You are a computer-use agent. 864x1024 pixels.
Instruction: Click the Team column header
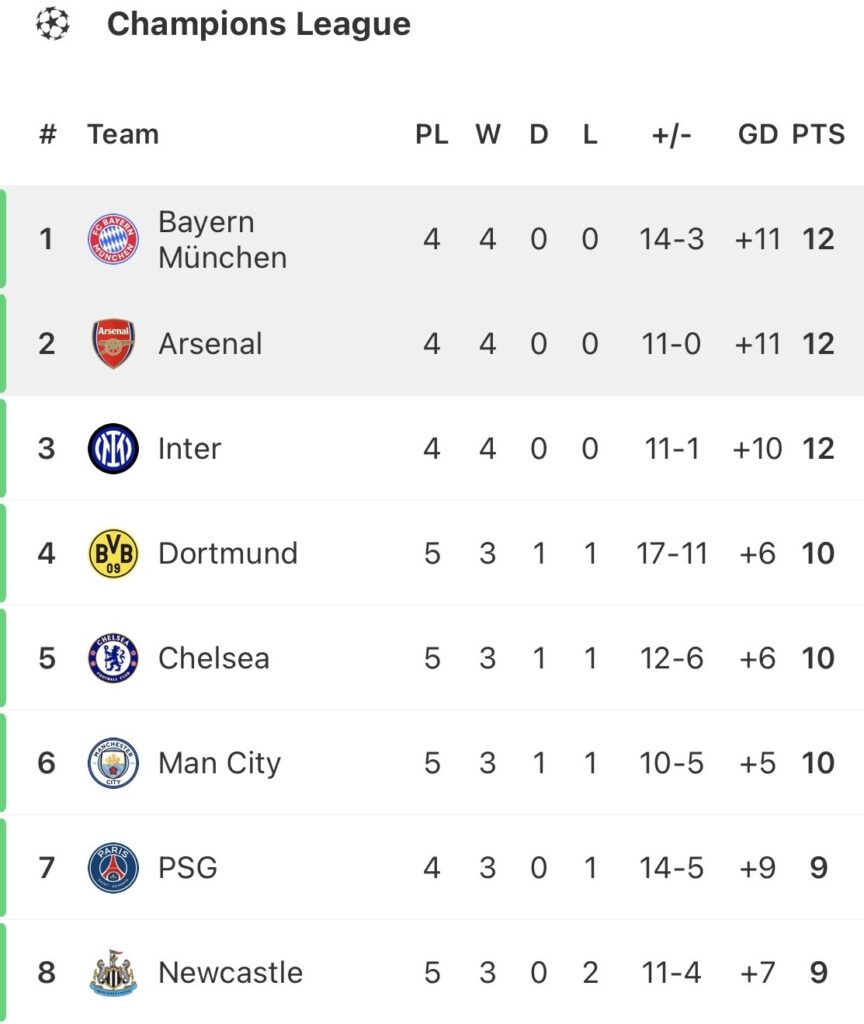[123, 134]
